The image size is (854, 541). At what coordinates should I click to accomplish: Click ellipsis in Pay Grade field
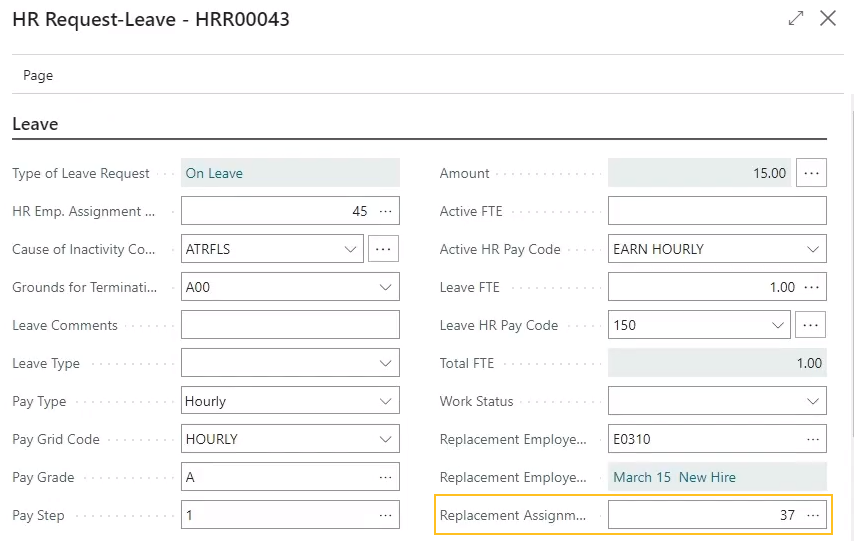[x=385, y=477]
